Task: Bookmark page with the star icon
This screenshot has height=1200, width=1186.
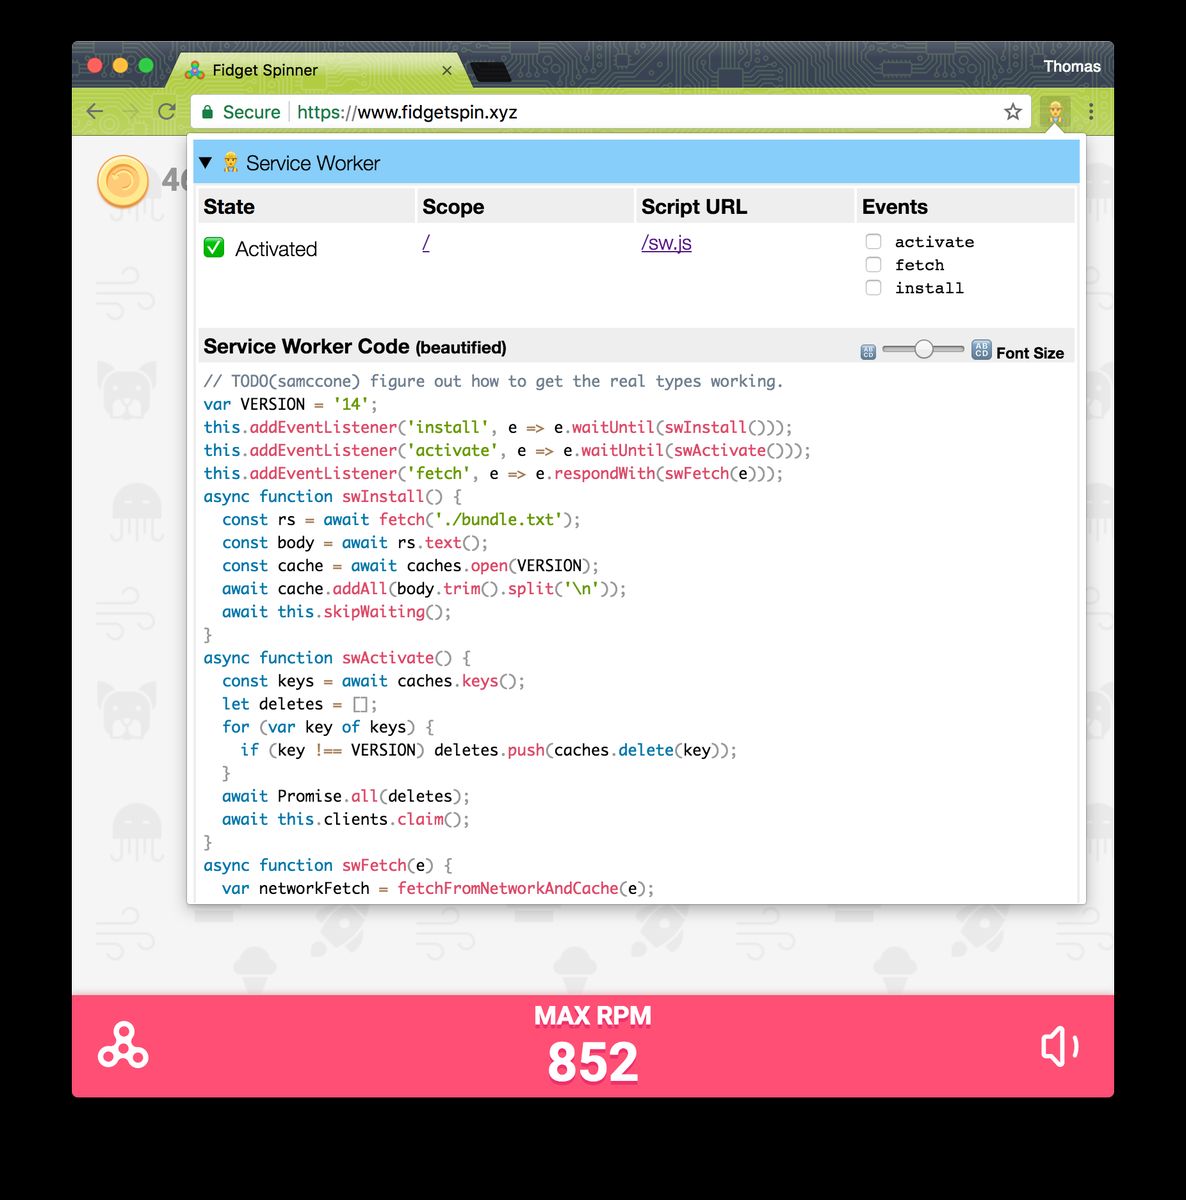Action: click(x=1013, y=112)
